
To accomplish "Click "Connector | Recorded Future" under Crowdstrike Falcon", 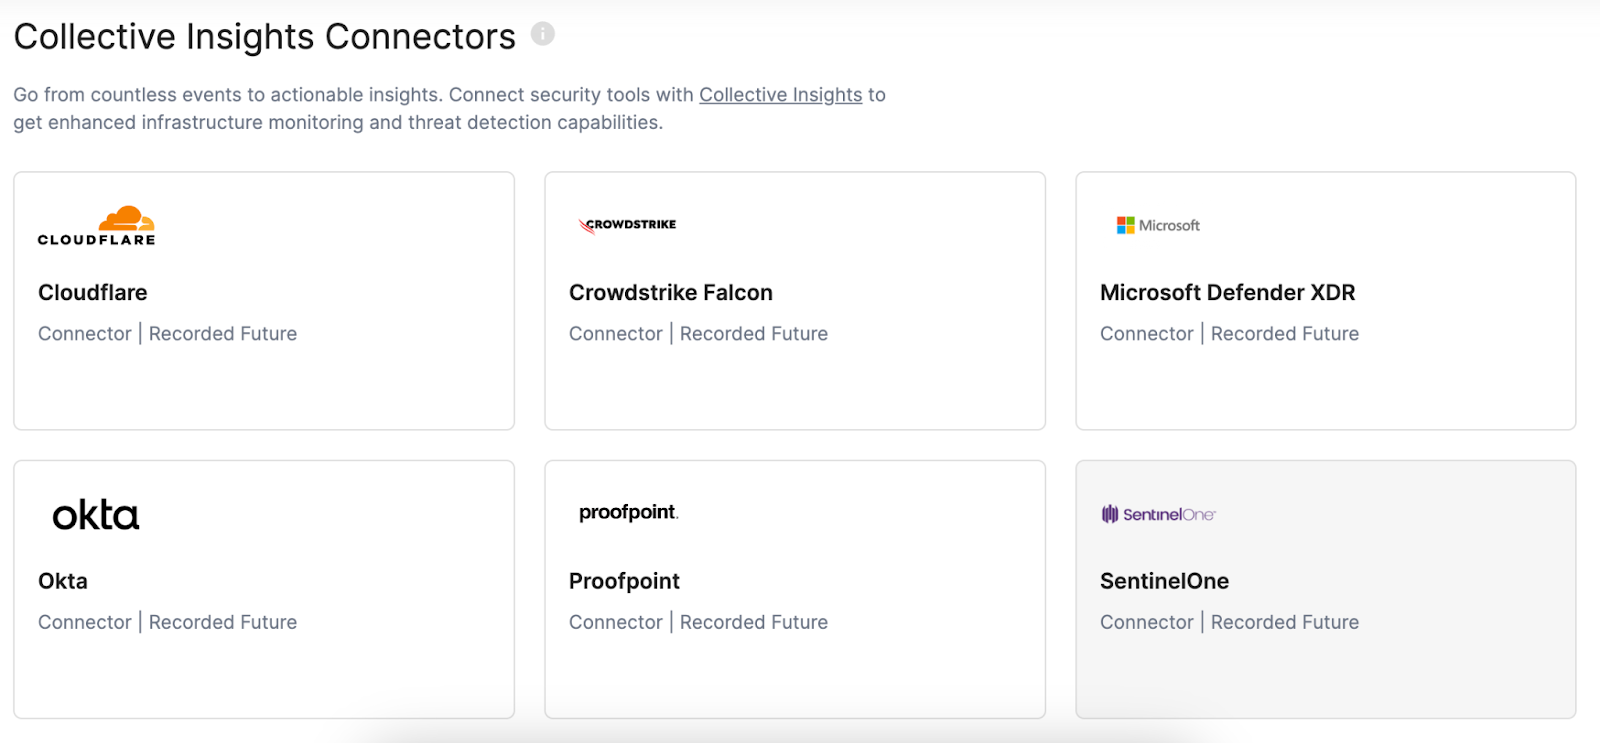I will click(x=698, y=334).
